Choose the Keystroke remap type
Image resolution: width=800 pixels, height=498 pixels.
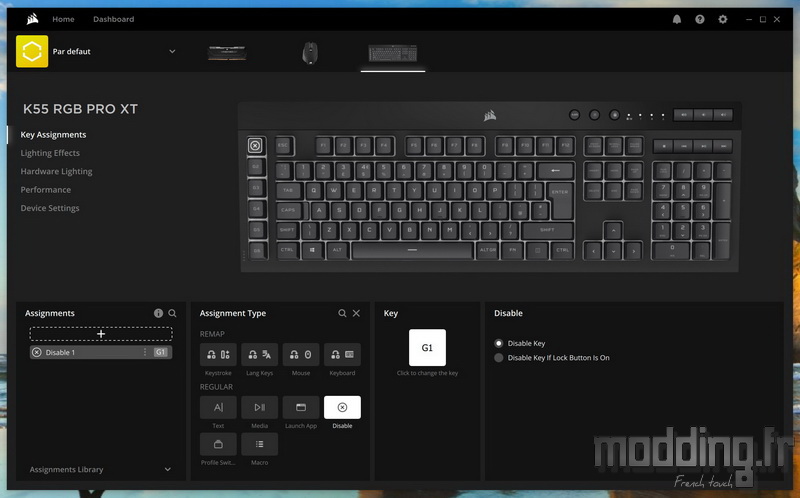[218, 355]
